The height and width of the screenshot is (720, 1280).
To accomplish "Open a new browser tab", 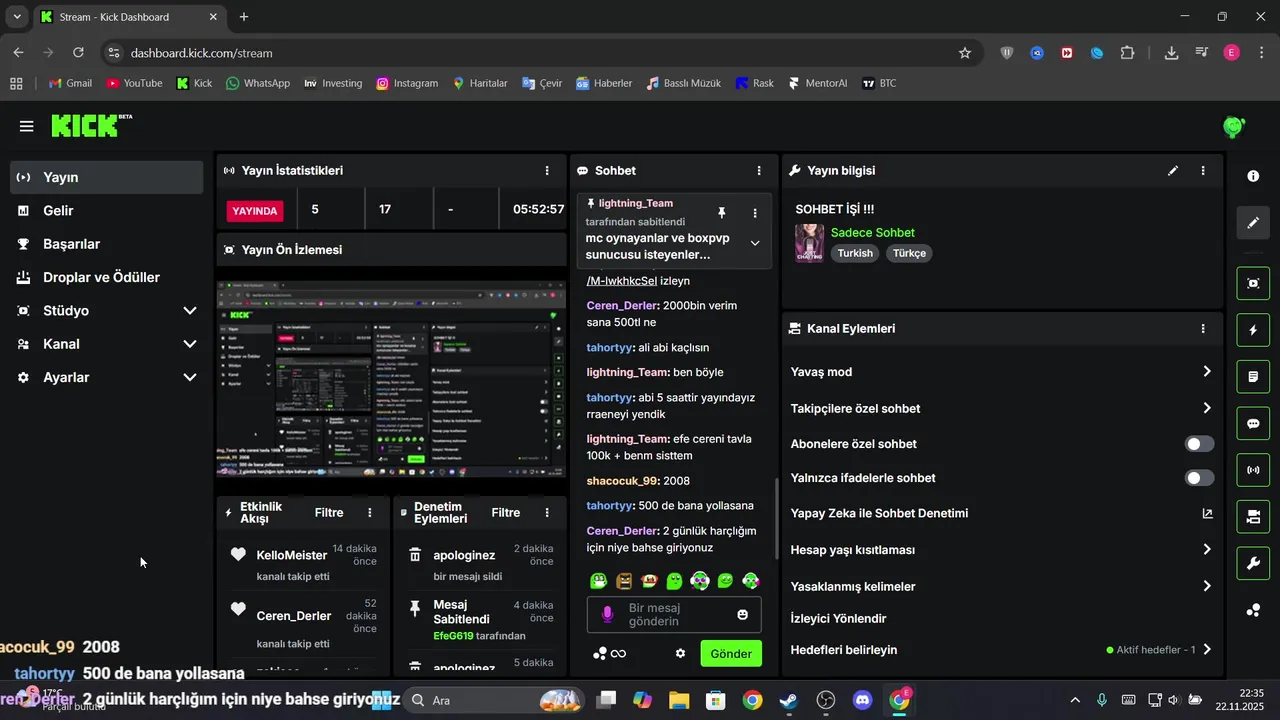I will tap(244, 17).
